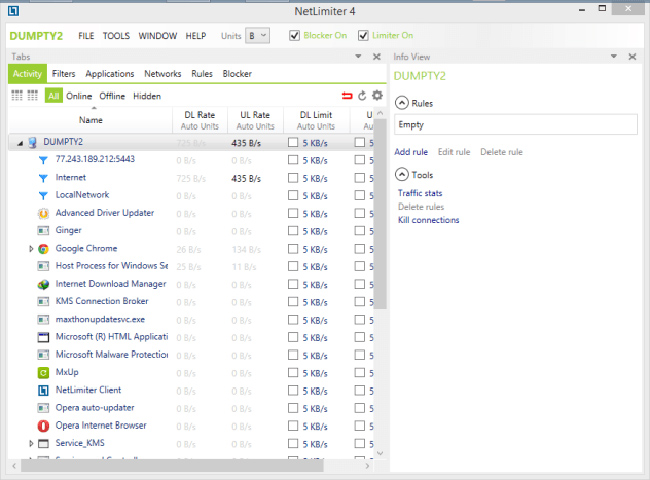The height and width of the screenshot is (480, 650).
Task: Click the filter icon for 77.243.189.212:5443
Action: 43,160
